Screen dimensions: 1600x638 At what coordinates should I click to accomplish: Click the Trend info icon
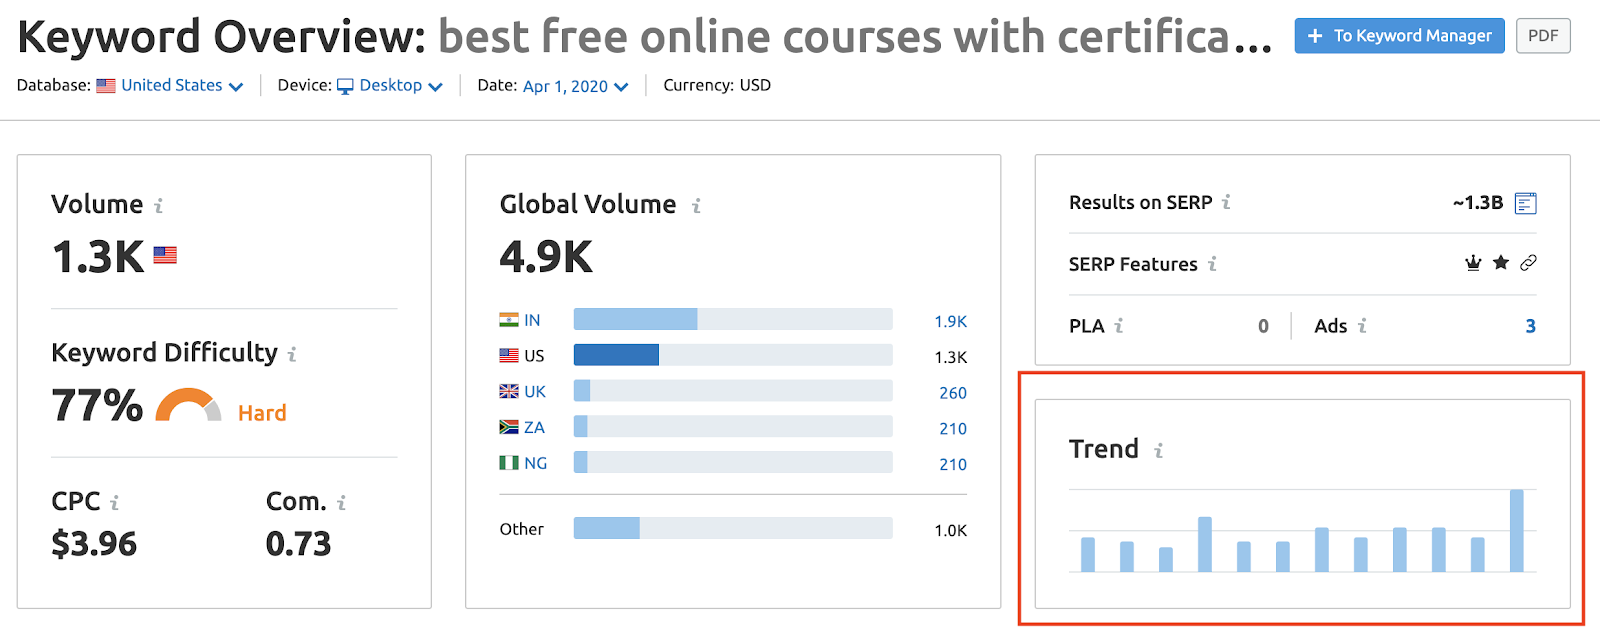coord(1158,450)
